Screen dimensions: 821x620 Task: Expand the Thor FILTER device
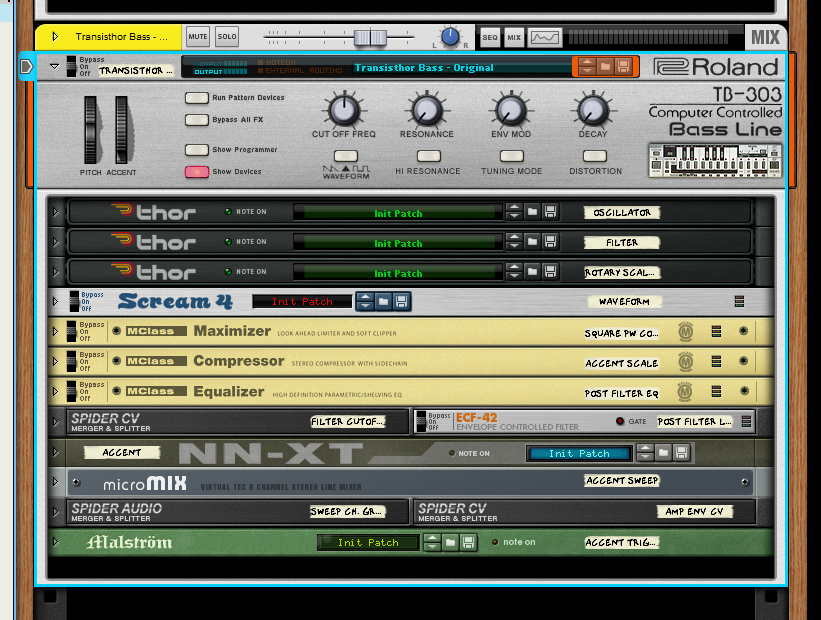(x=55, y=241)
